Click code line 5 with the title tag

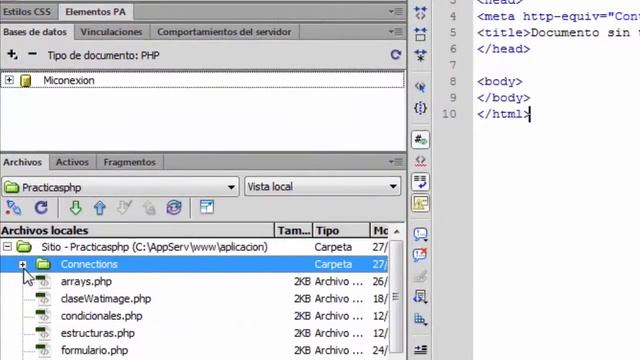pyautogui.click(x=558, y=33)
